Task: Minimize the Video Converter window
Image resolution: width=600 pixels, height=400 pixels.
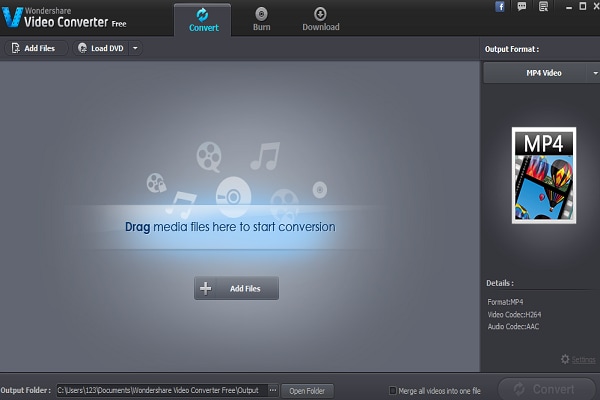Action: click(569, 7)
